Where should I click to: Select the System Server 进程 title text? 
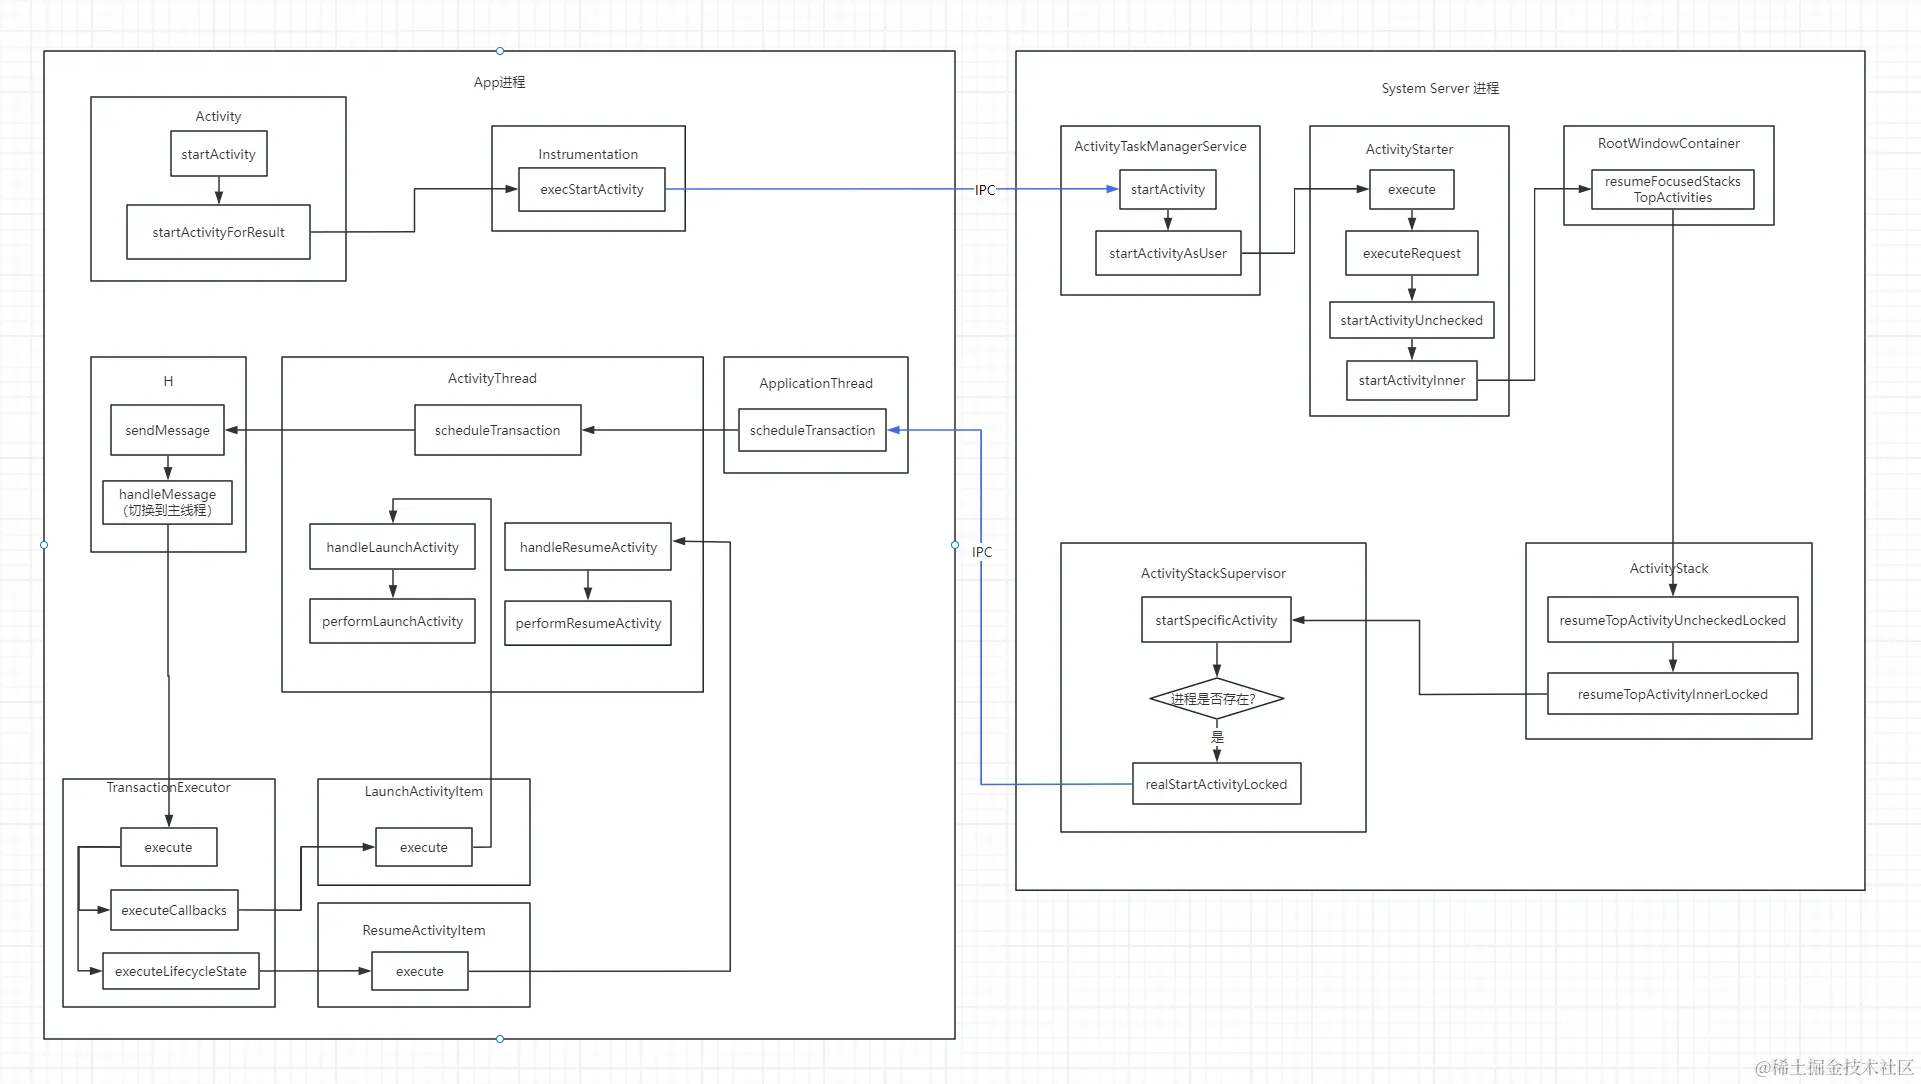[x=1439, y=88]
